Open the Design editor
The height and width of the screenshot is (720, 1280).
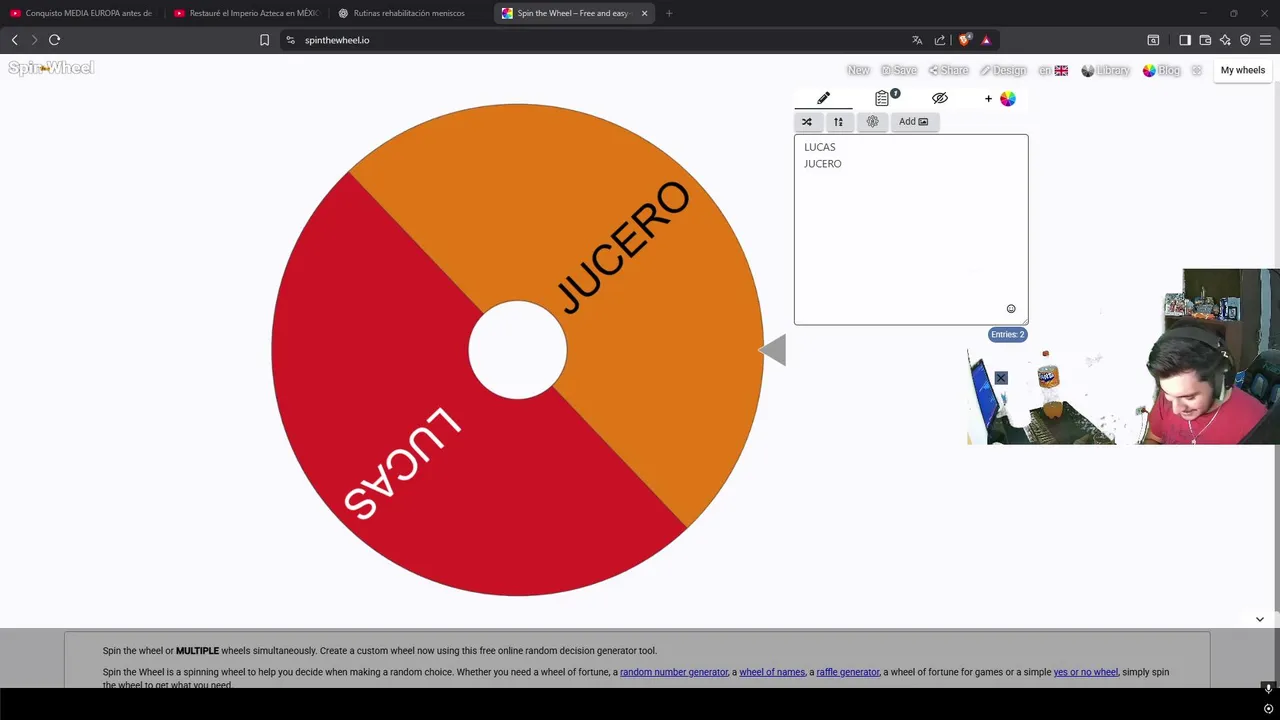click(x=1003, y=70)
